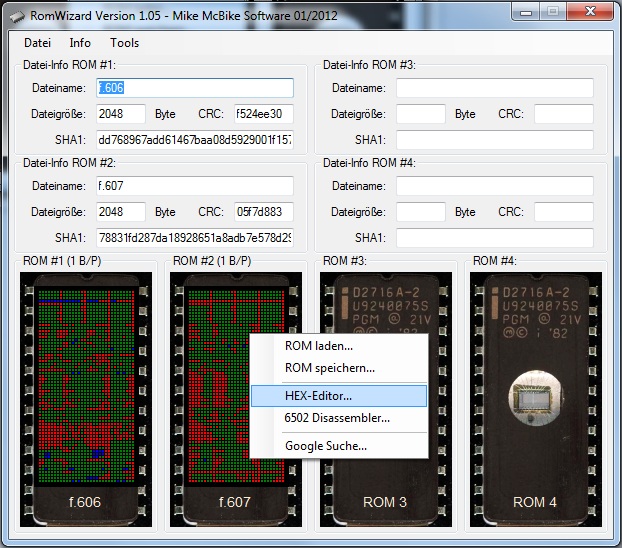The image size is (622, 548).
Task: Click the ROM #1 Dateiname field
Action: (x=195, y=88)
